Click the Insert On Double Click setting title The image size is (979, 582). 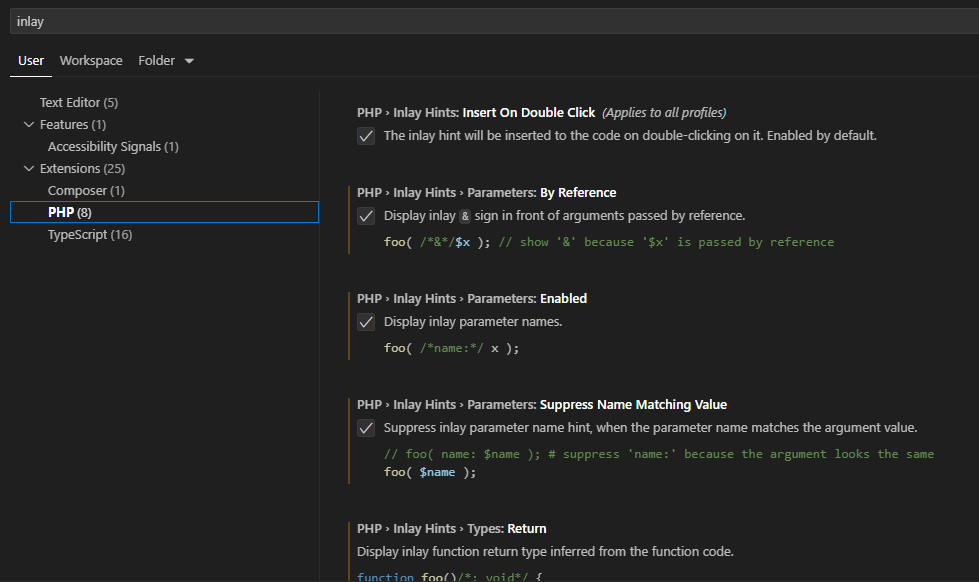click(x=476, y=113)
